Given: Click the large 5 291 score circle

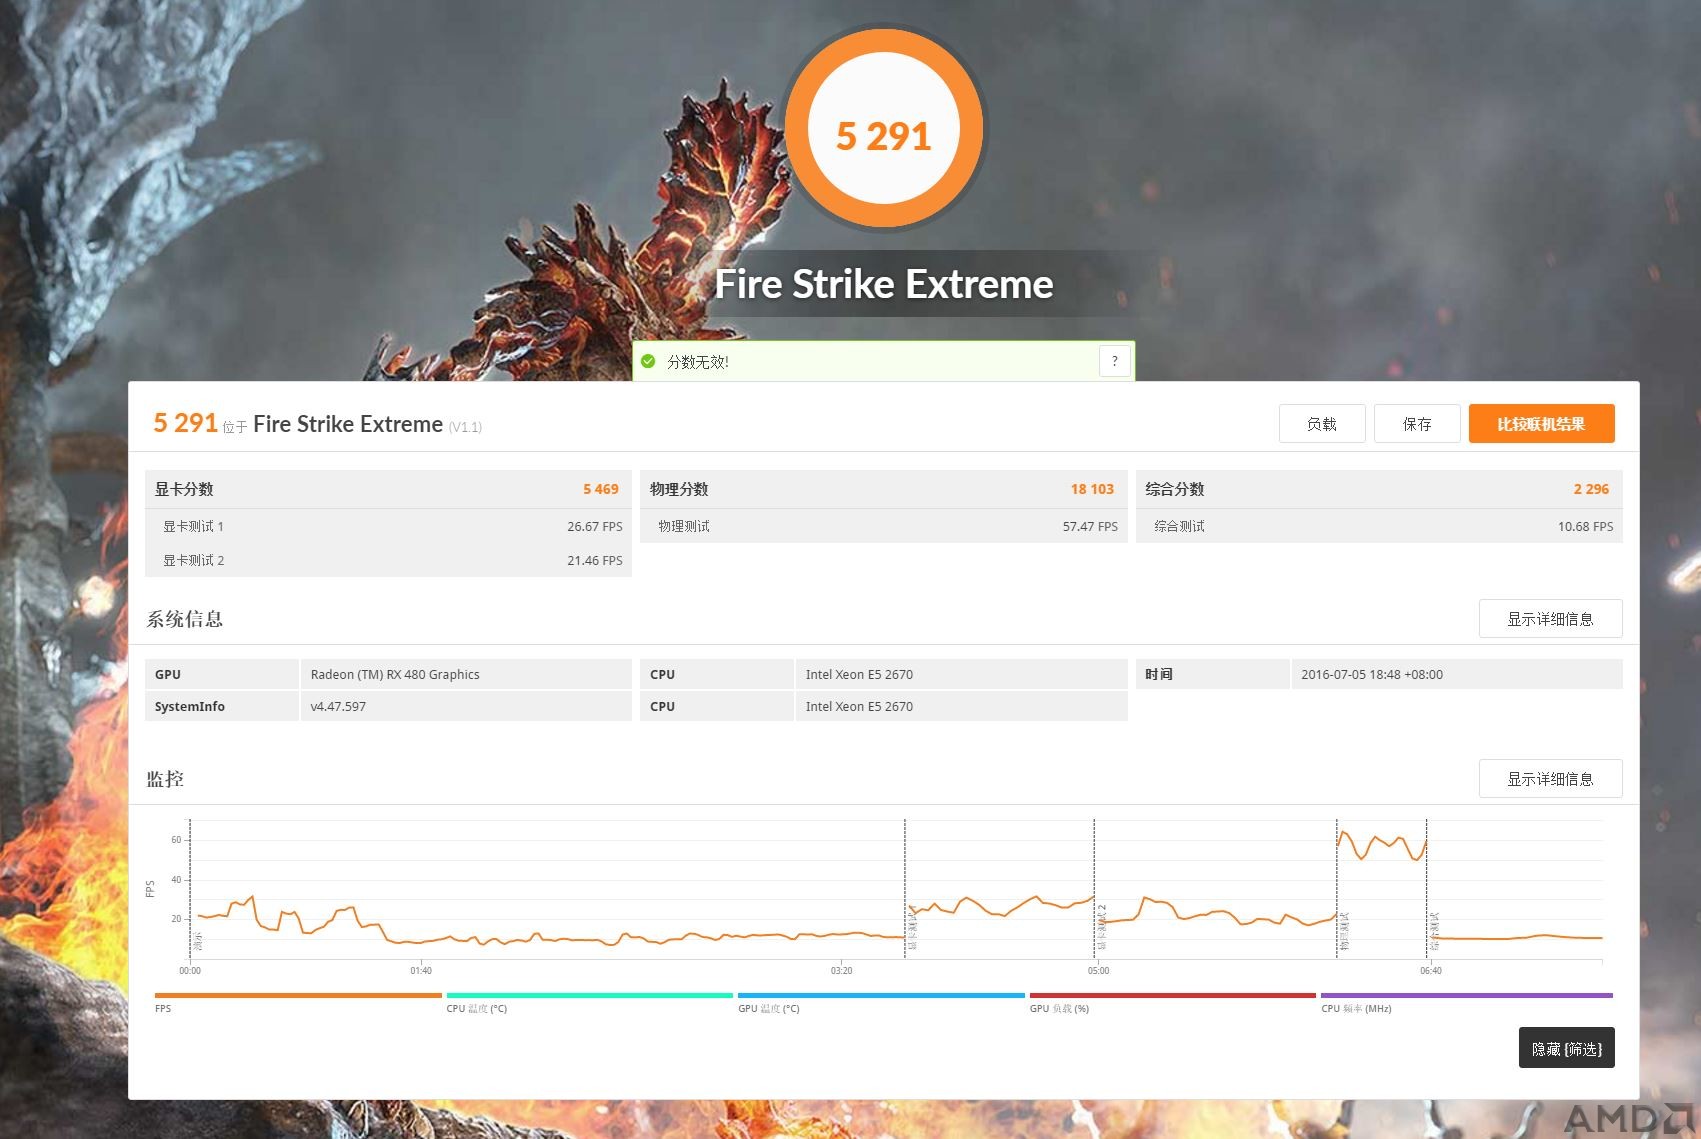Looking at the screenshot, I should coord(884,130).
